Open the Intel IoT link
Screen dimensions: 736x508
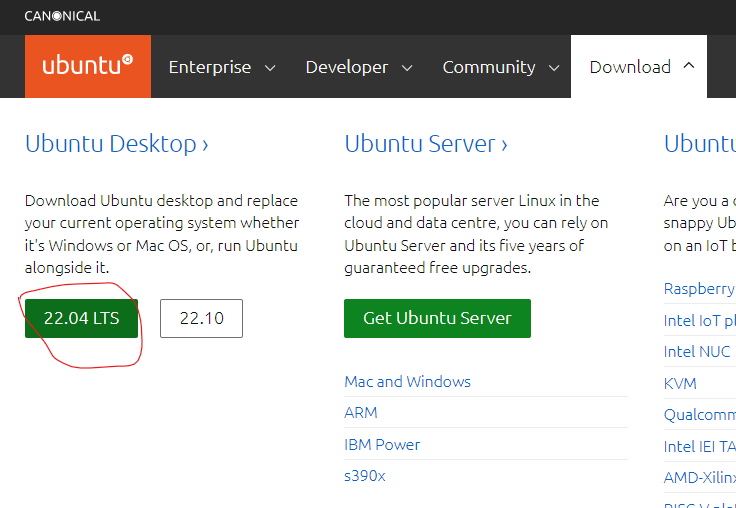699,321
